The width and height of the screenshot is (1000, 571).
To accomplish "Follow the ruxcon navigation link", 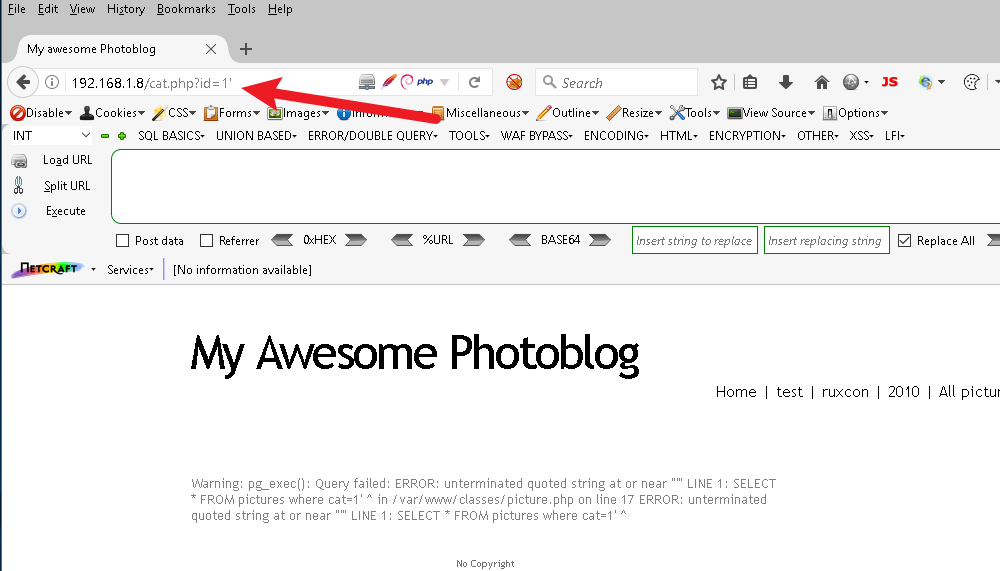I will point(845,392).
